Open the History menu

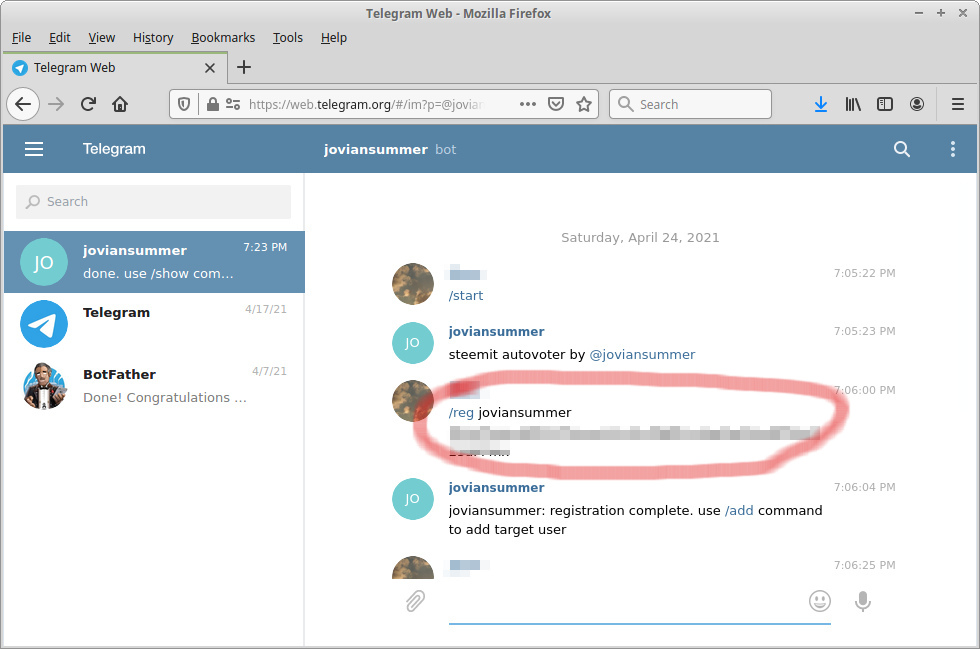click(x=153, y=38)
